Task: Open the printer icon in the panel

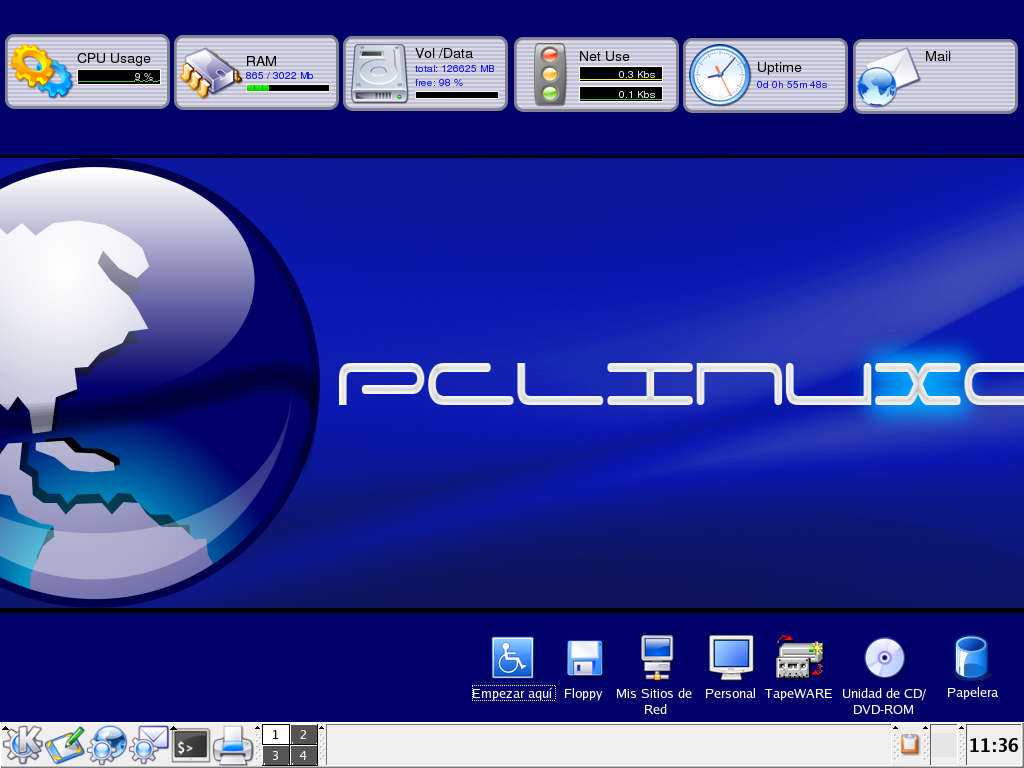Action: pyautogui.click(x=233, y=745)
